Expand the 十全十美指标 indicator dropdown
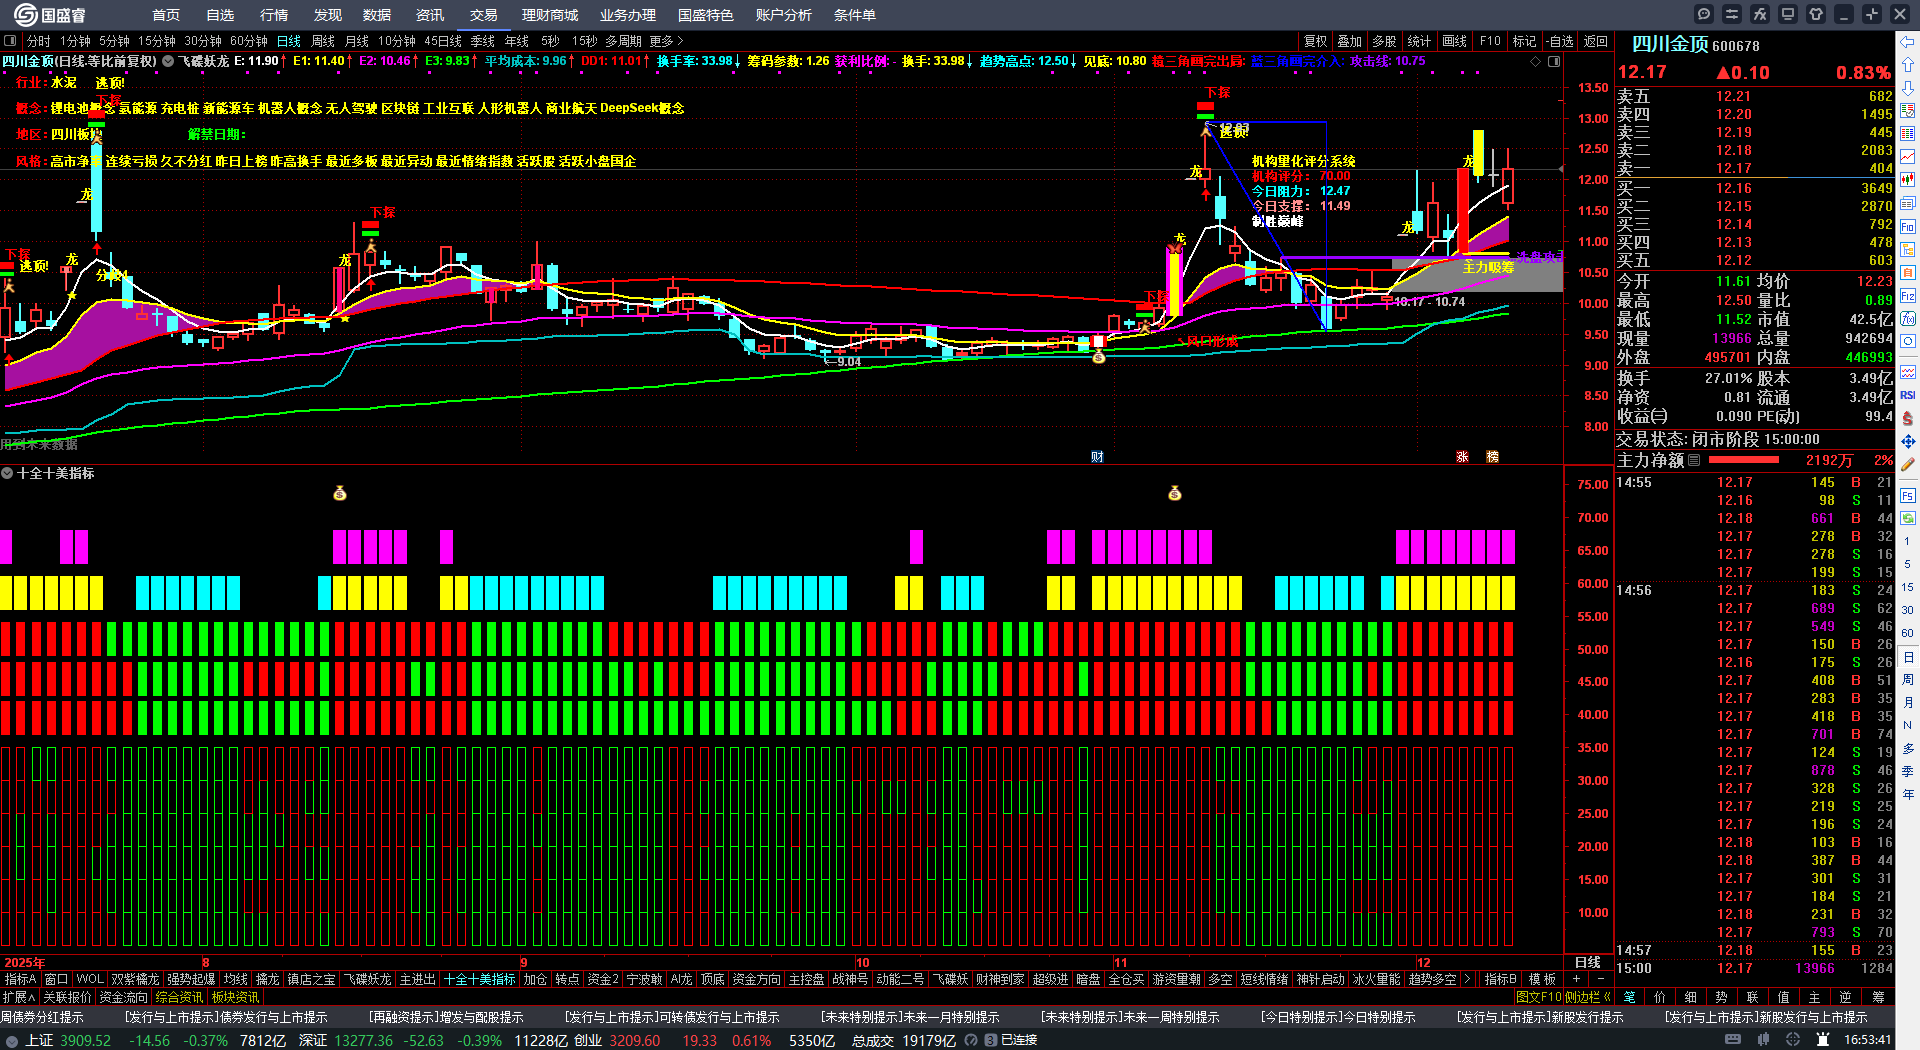The image size is (1920, 1050). [x=7, y=473]
